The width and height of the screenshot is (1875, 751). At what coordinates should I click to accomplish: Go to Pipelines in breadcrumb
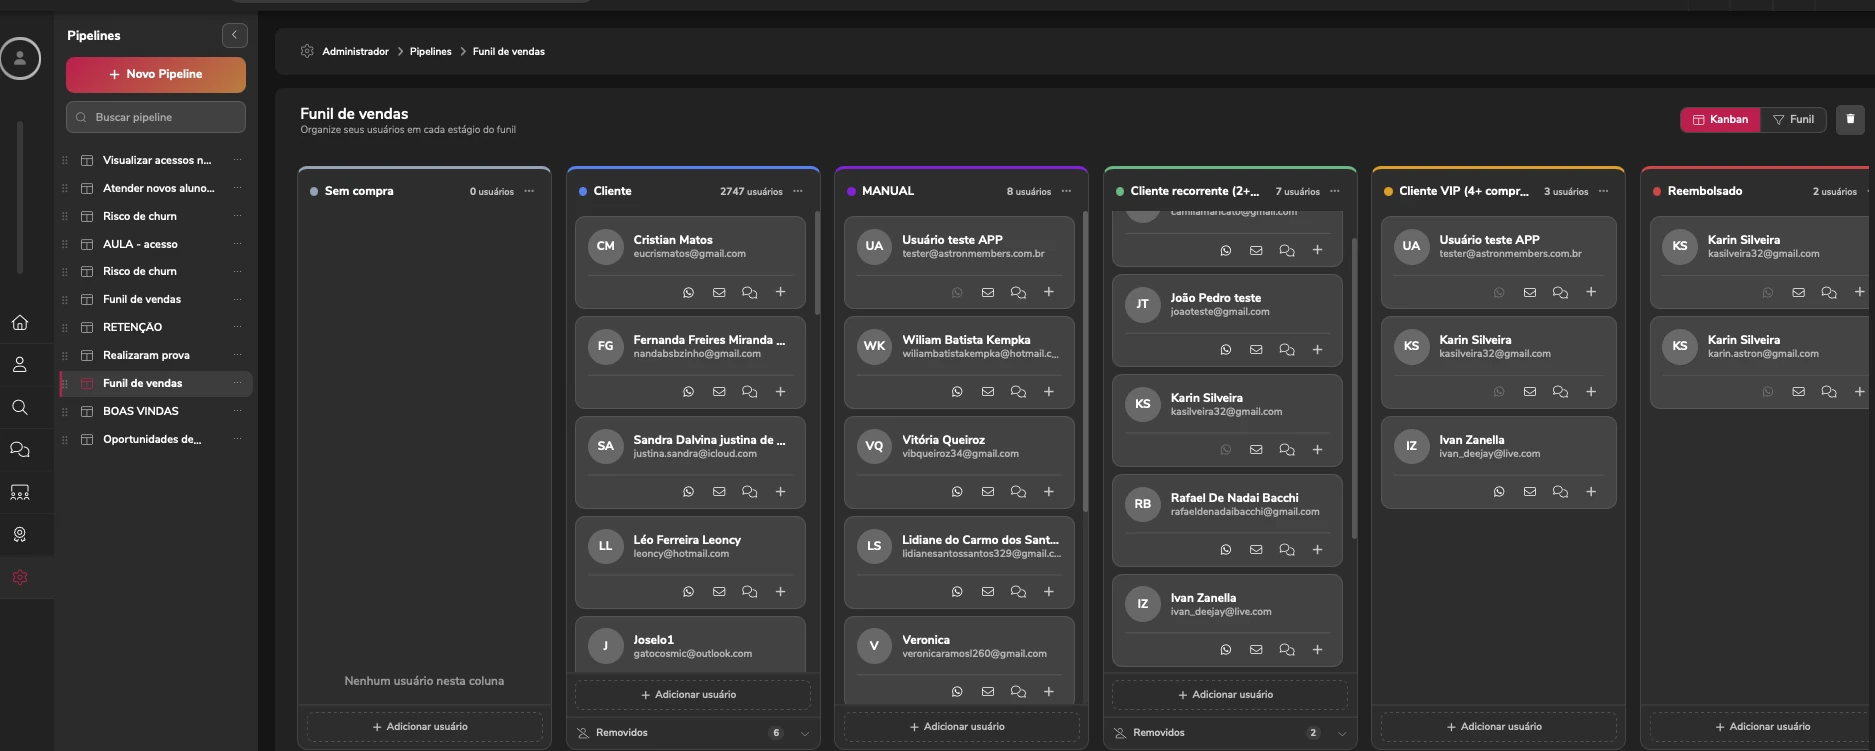click(x=431, y=52)
